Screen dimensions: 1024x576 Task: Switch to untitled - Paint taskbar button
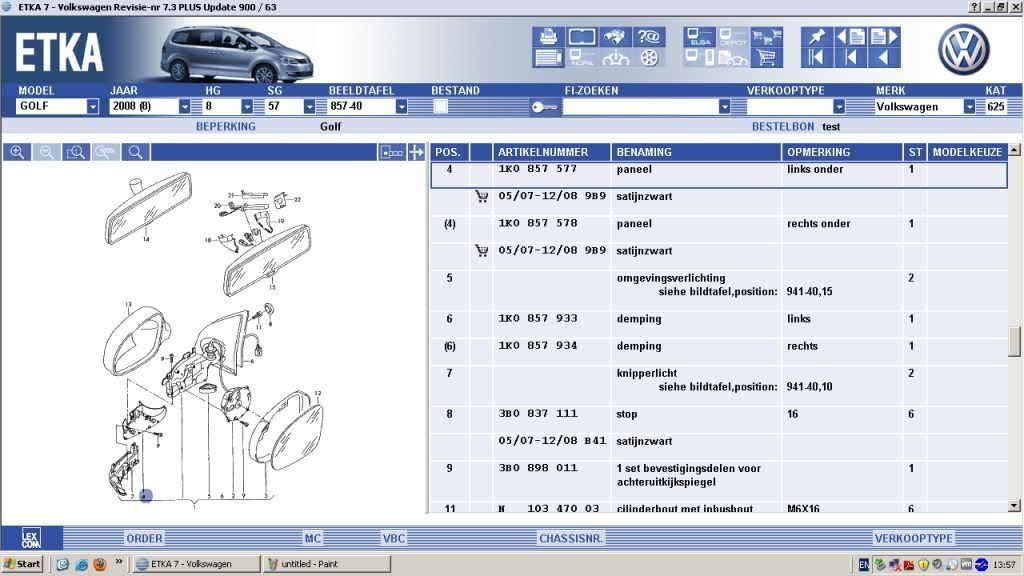[x=327, y=564]
